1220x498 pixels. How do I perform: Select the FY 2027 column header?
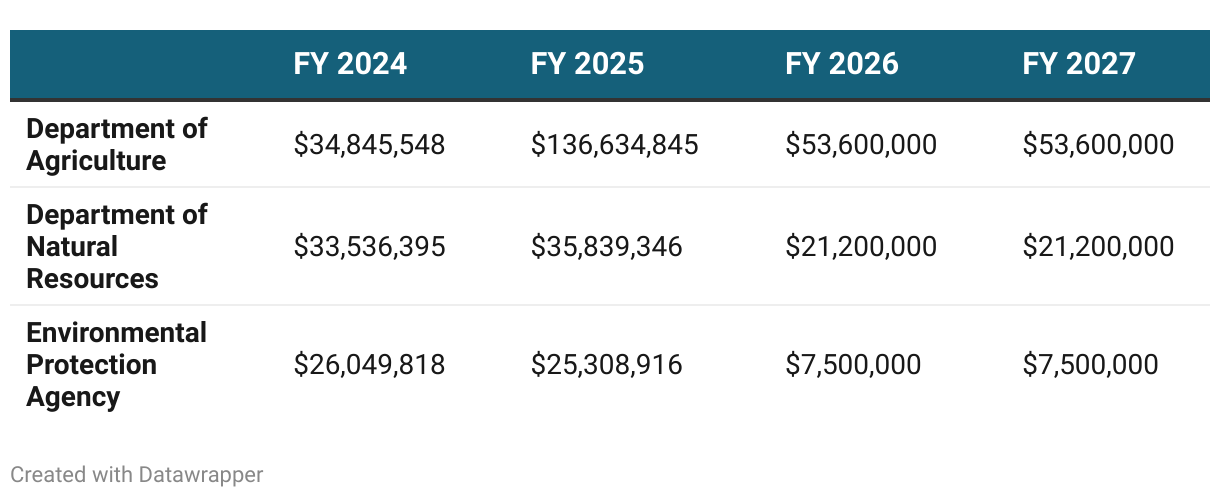(x=1079, y=64)
